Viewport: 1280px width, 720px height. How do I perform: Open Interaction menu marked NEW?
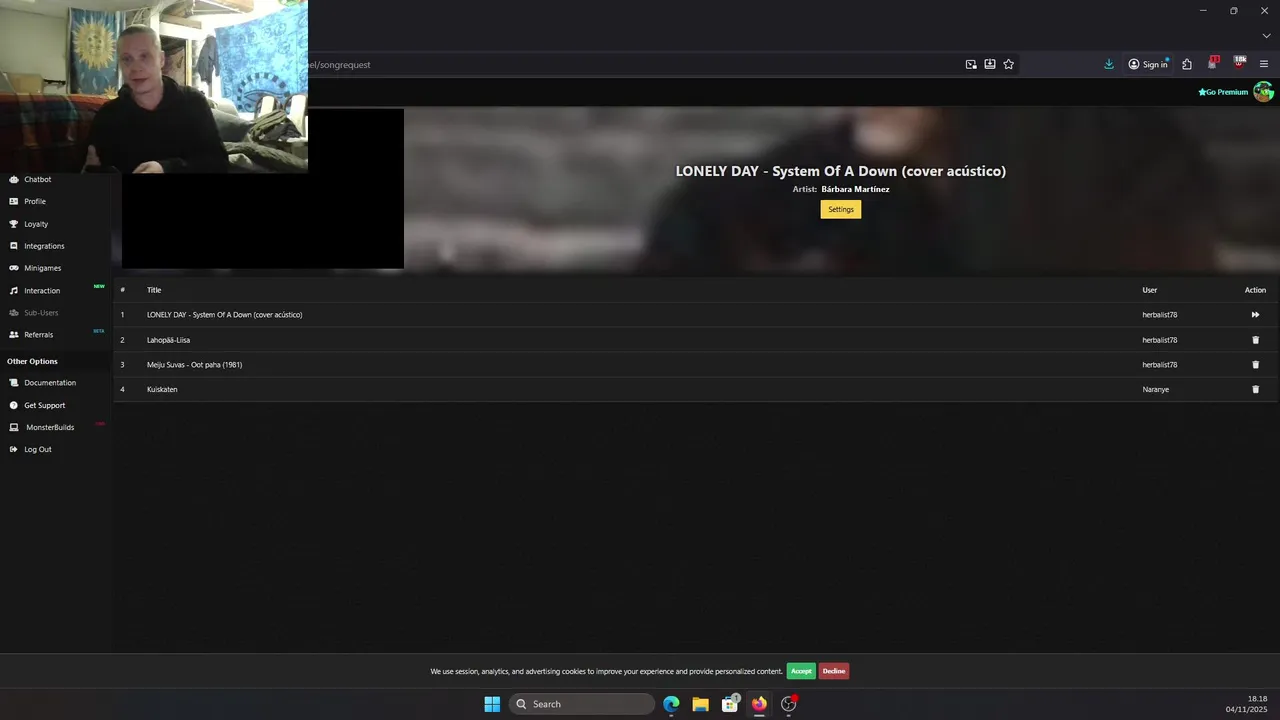pyautogui.click(x=42, y=291)
